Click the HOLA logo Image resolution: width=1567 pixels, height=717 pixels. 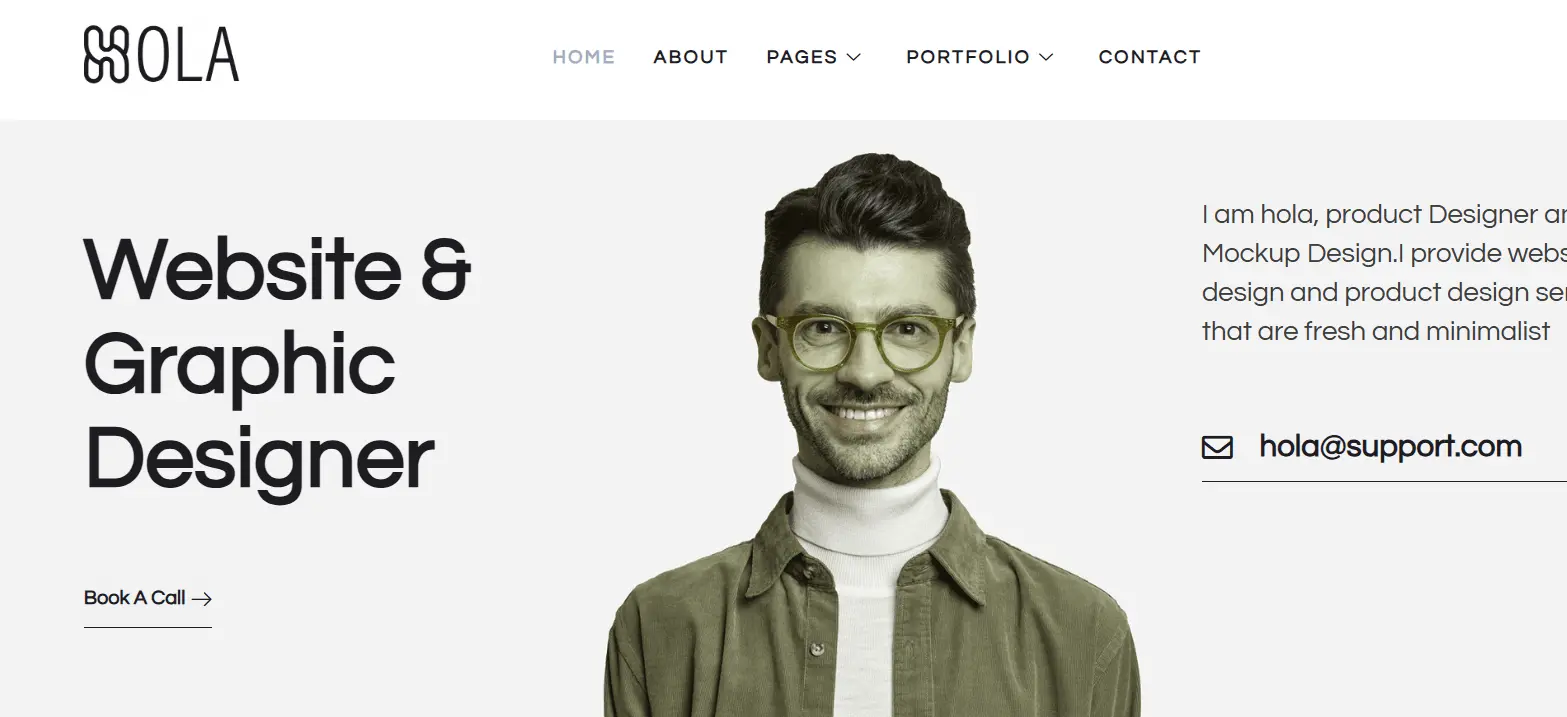coord(161,55)
